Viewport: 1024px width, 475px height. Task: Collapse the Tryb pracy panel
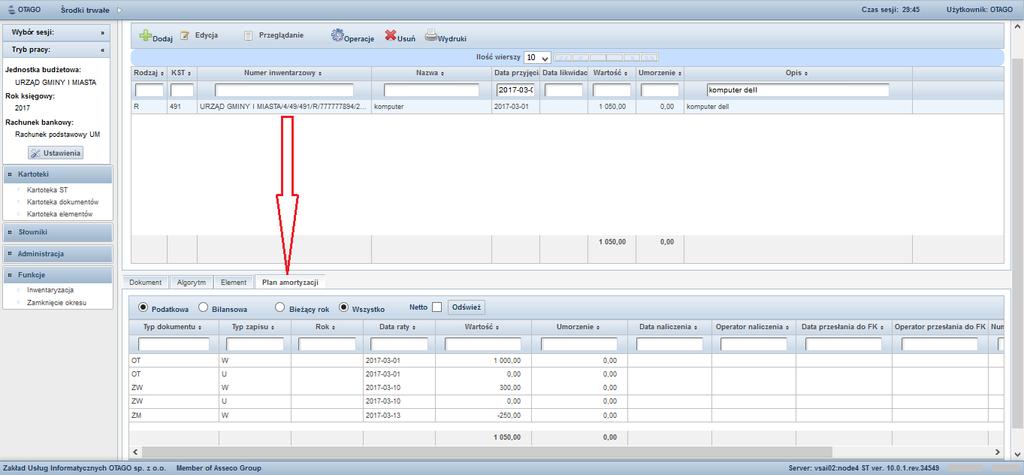[103, 50]
